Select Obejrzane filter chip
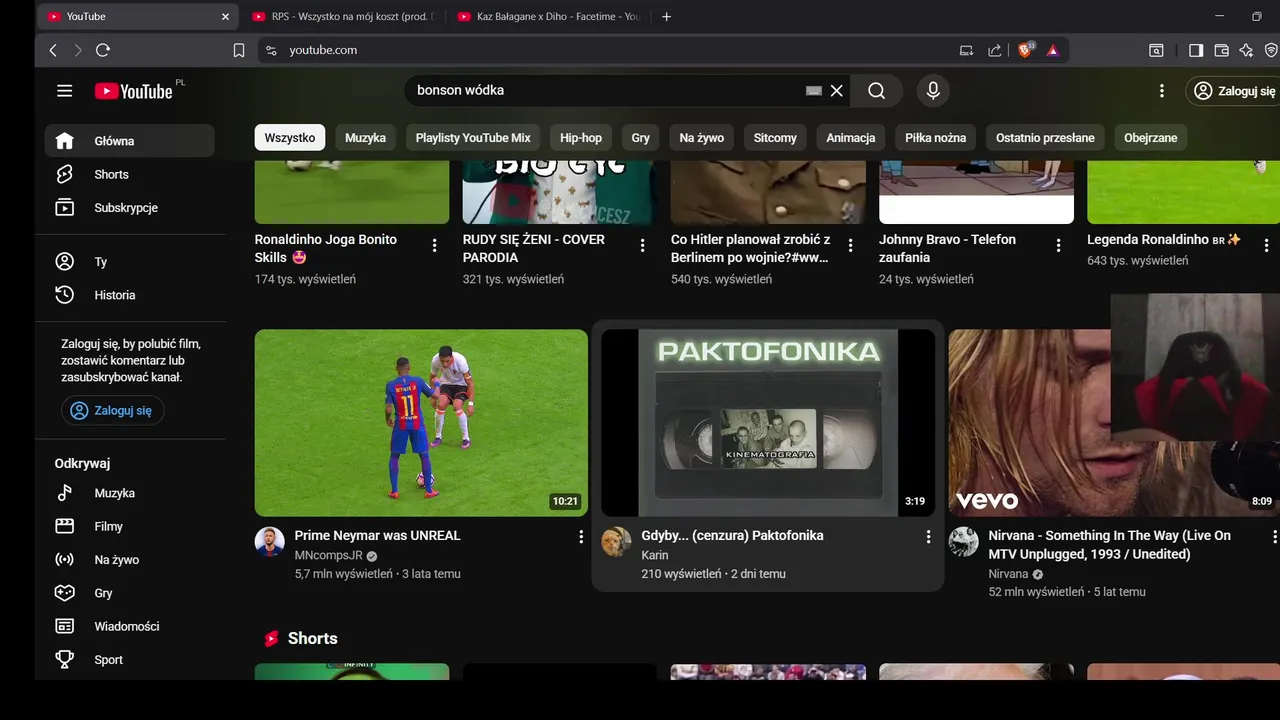Viewport: 1280px width, 720px height. click(x=1151, y=138)
